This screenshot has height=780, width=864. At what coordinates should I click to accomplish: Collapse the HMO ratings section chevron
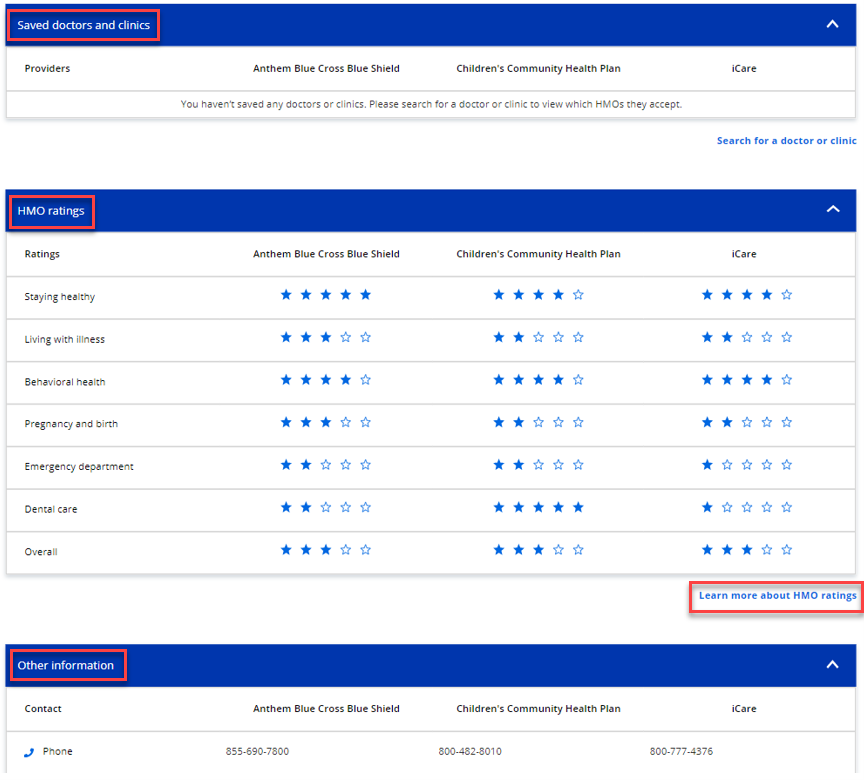[832, 210]
